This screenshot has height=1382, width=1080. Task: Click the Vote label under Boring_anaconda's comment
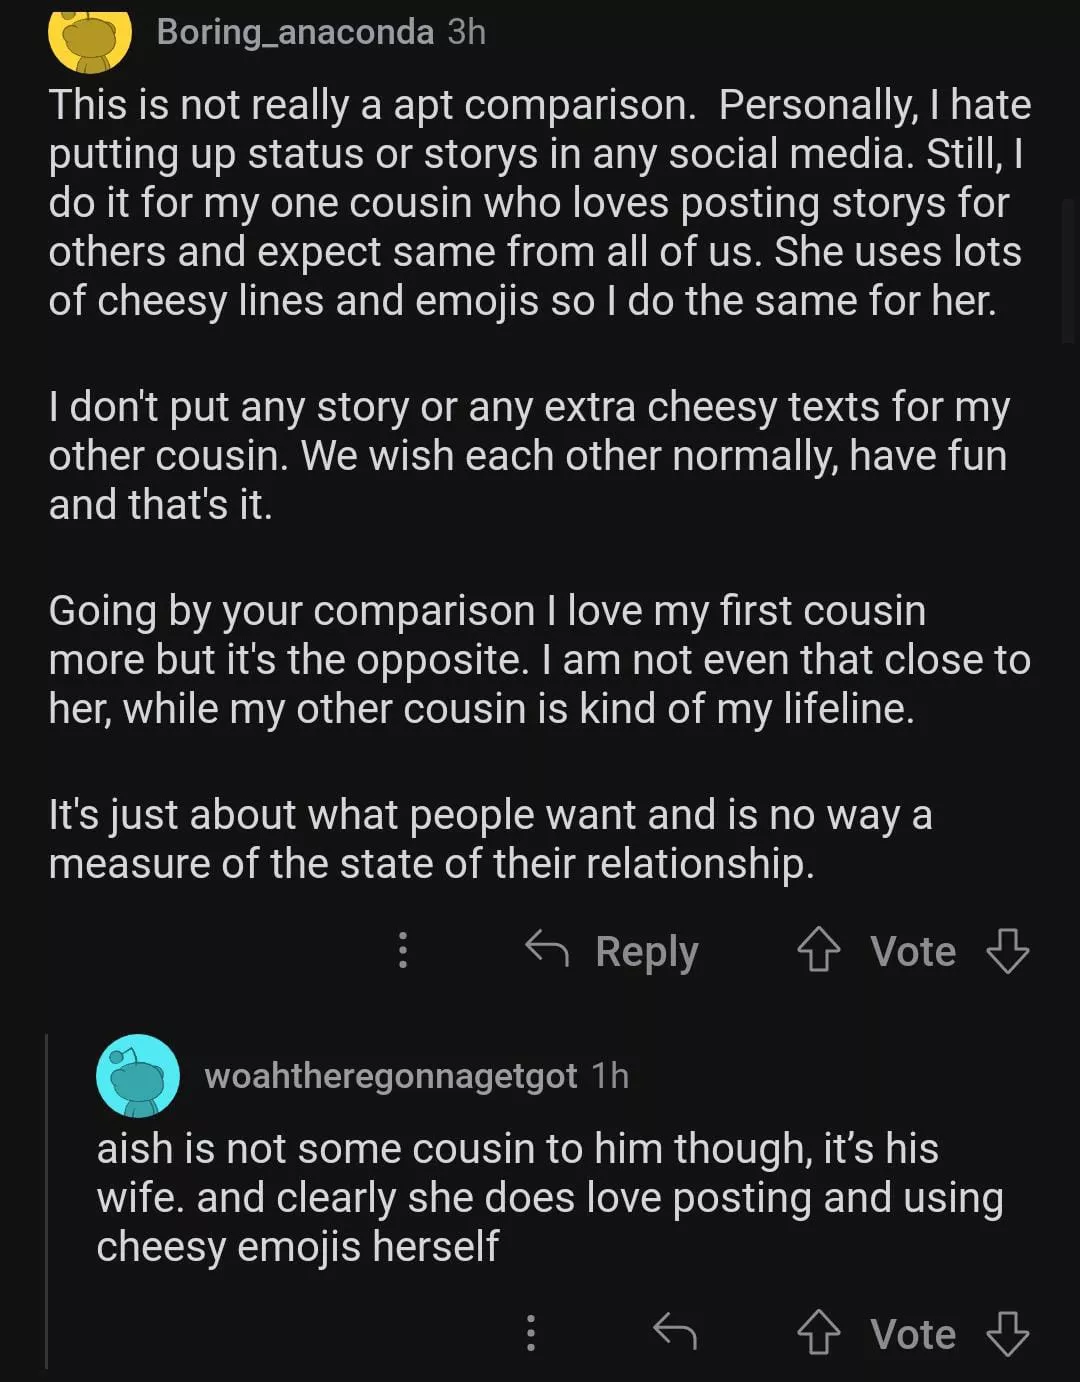pyautogui.click(x=912, y=951)
